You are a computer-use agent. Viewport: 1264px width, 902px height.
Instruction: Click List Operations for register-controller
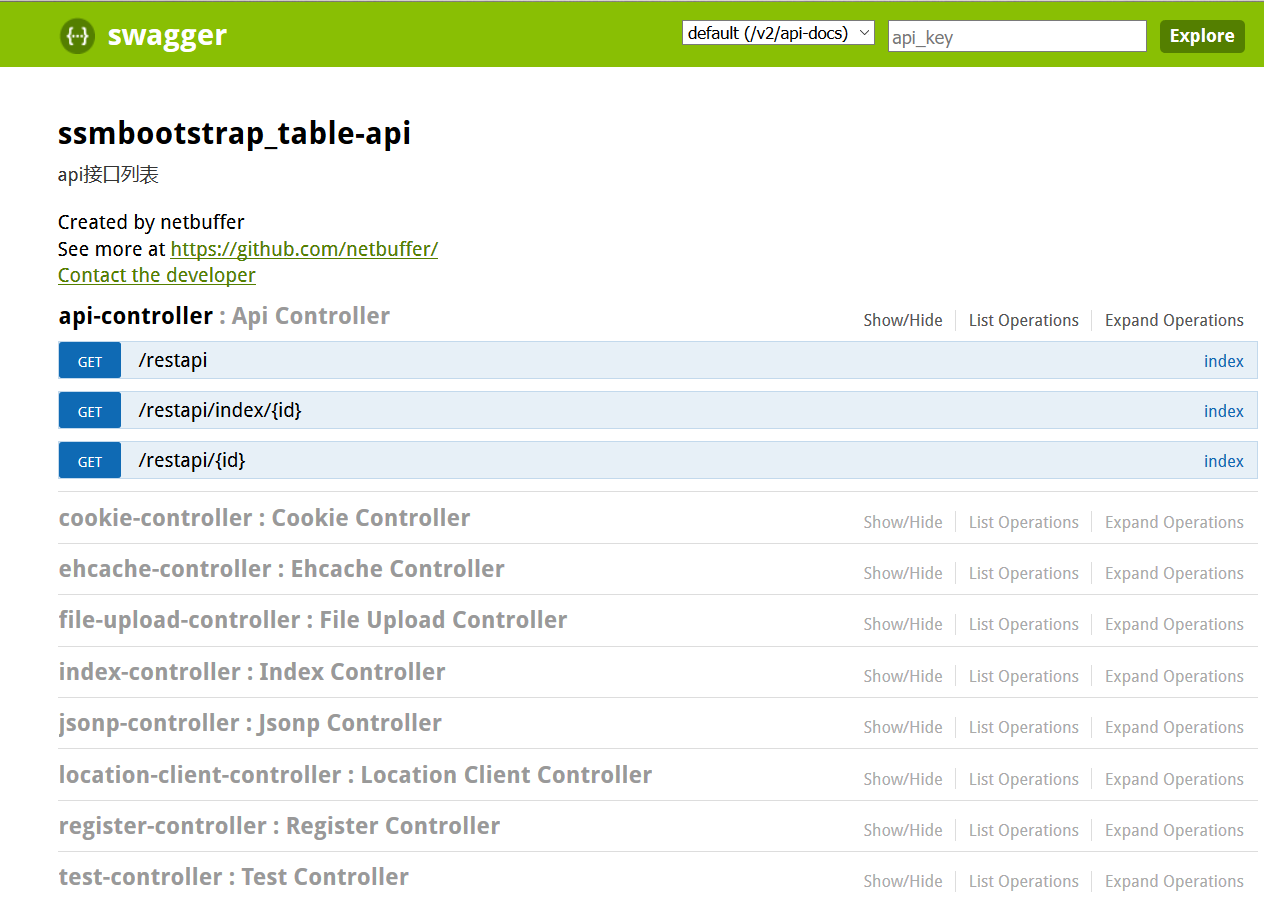1024,831
